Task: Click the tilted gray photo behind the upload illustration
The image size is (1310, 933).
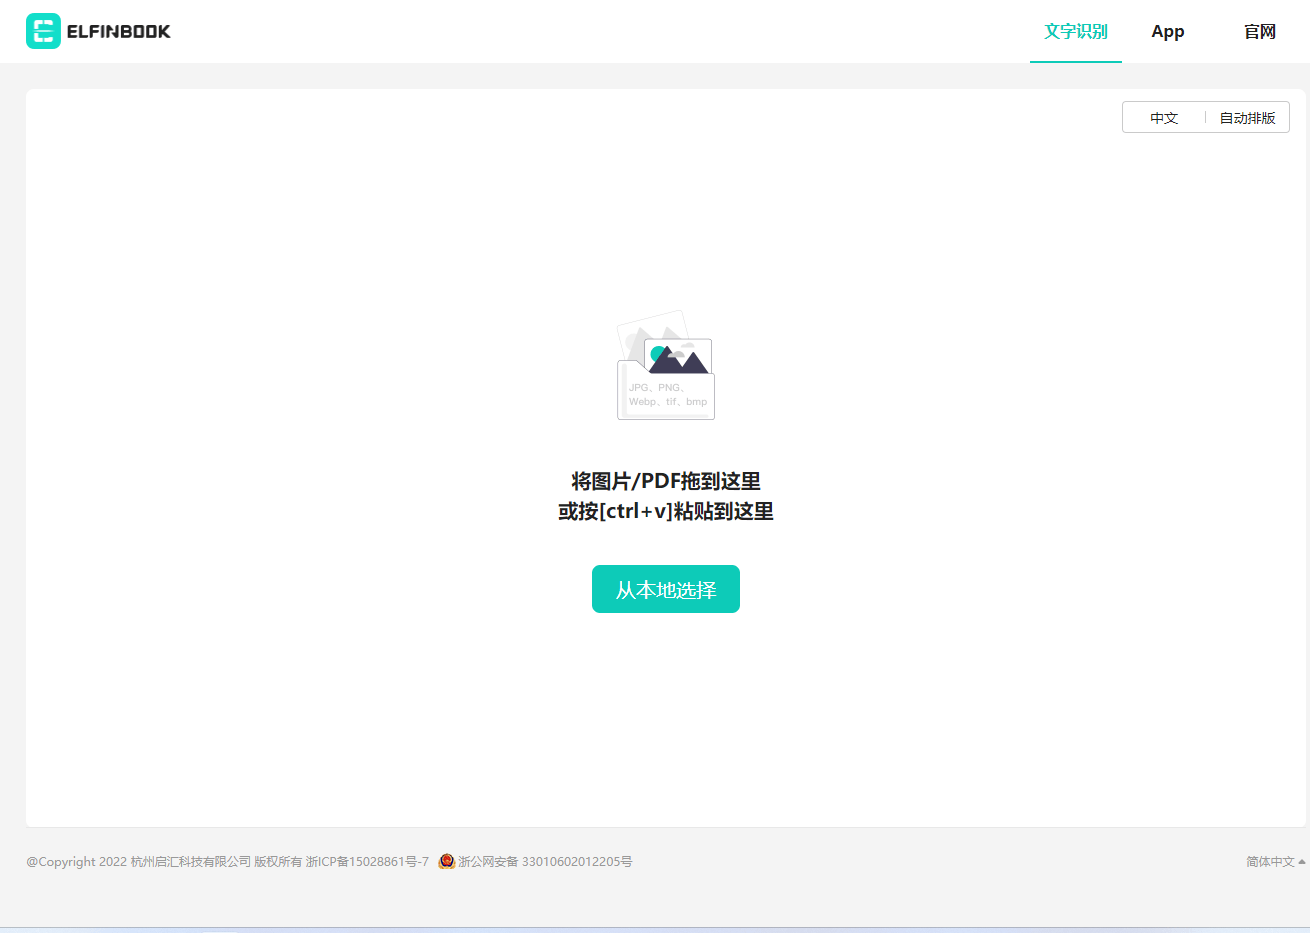Action: 640,330
